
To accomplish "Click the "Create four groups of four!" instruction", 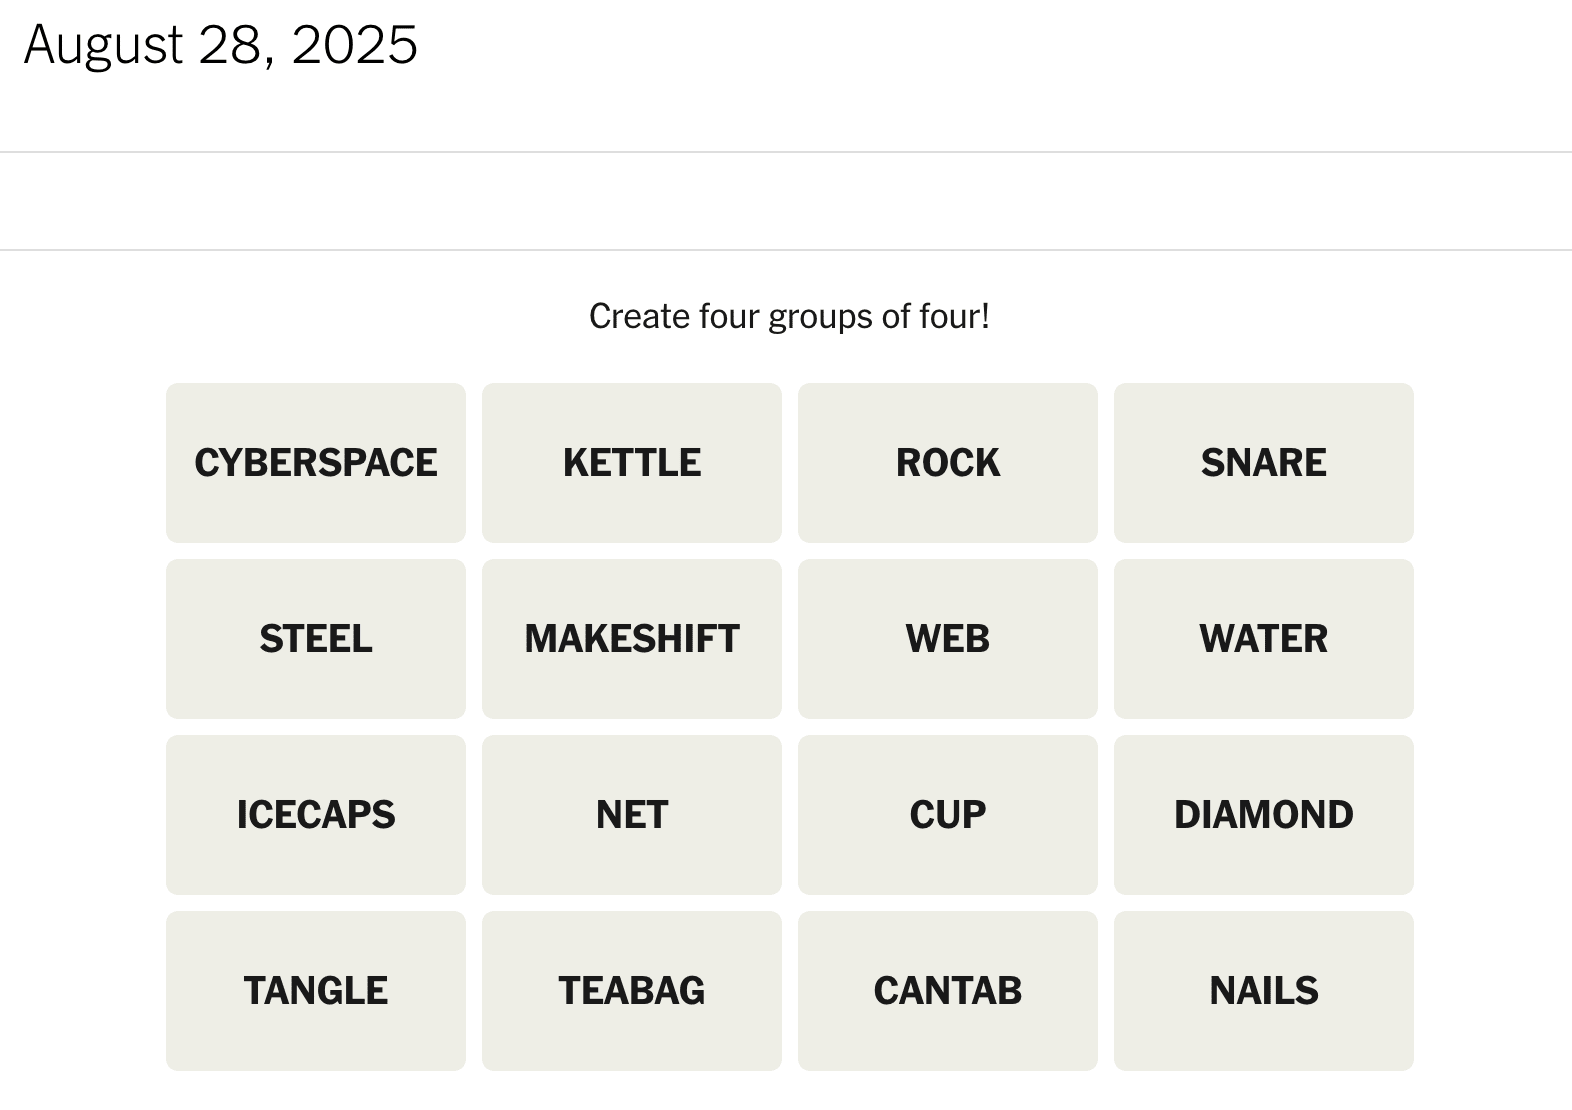I will [789, 316].
